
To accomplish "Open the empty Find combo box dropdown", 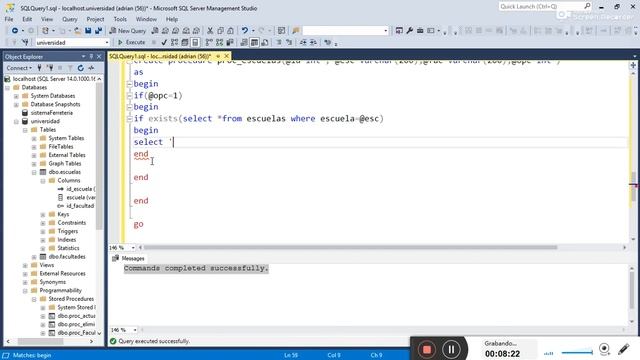I will 385,31.
